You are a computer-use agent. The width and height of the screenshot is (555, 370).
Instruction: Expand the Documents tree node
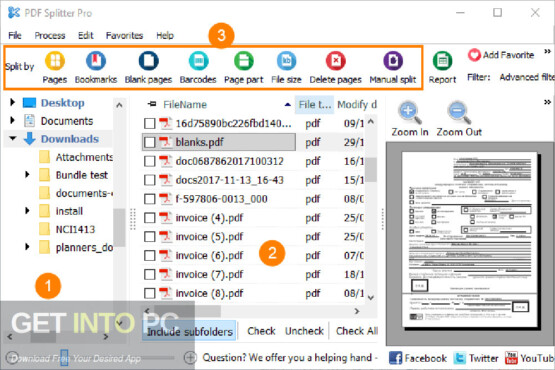coord(12,120)
